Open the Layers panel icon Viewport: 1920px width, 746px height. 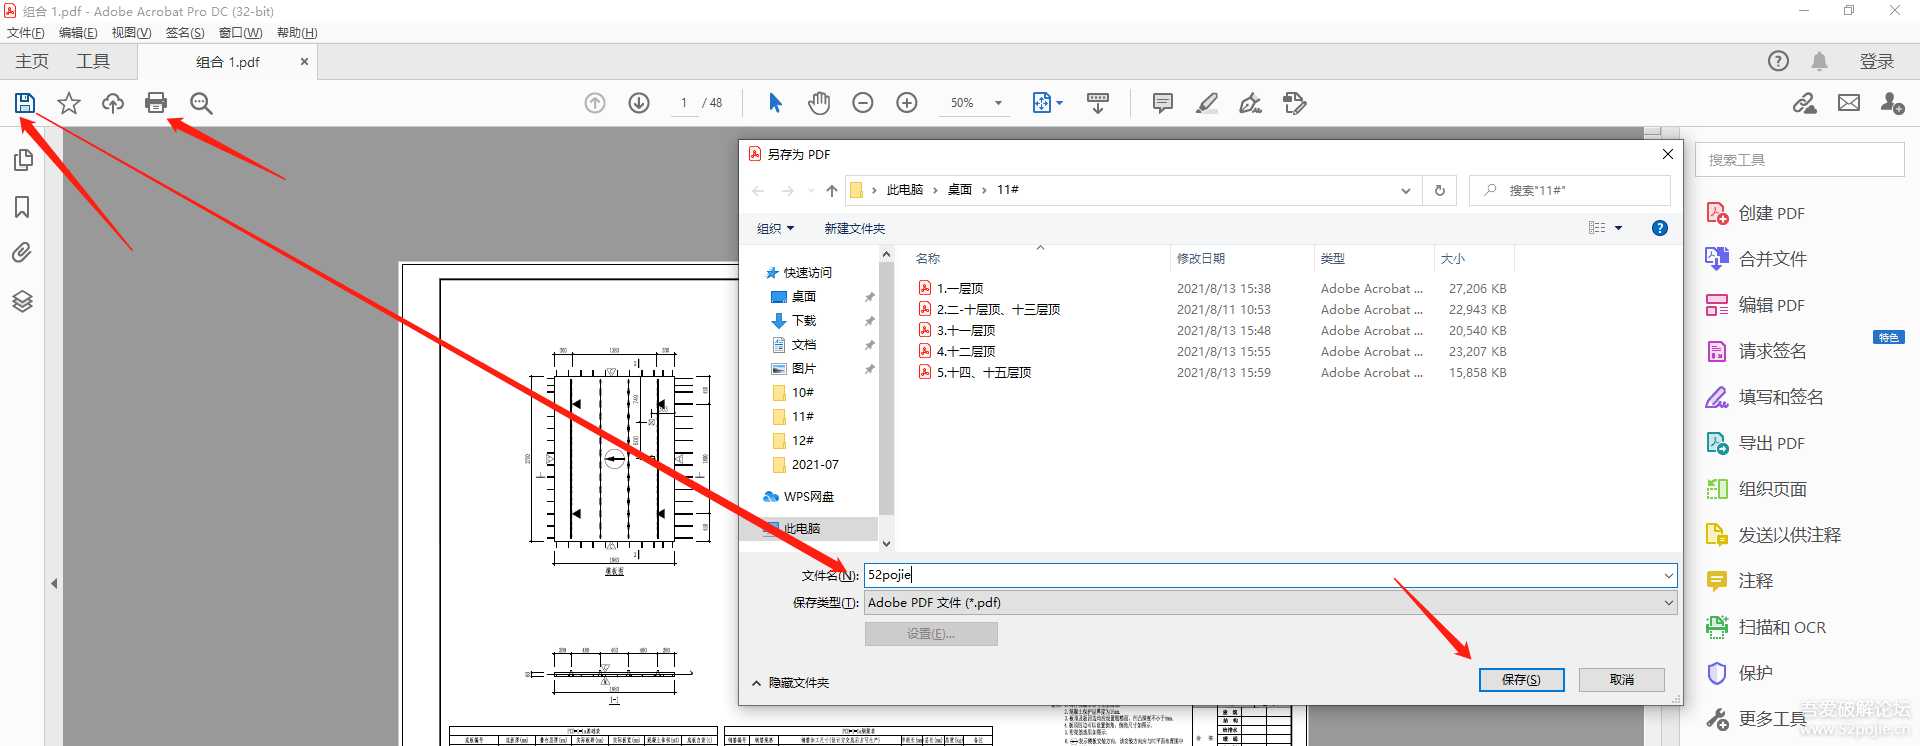coord(22,301)
